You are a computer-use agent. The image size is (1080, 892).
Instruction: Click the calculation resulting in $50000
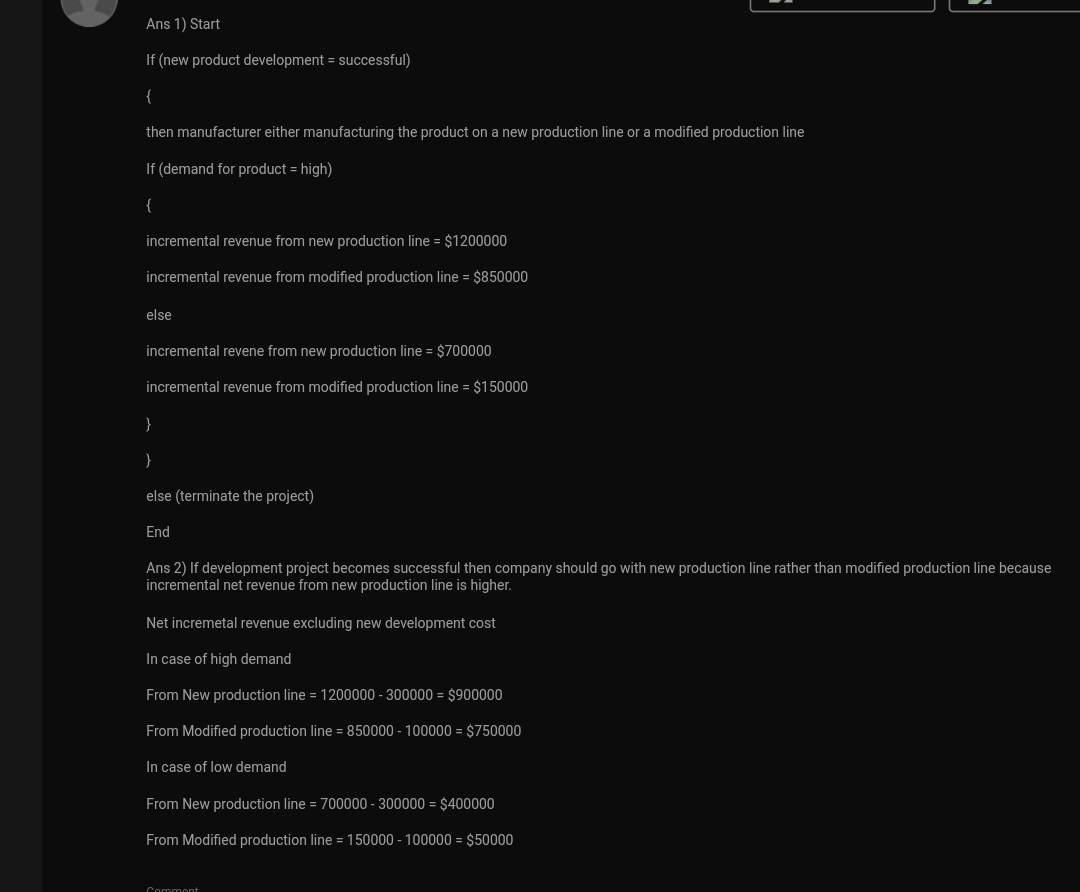click(329, 840)
